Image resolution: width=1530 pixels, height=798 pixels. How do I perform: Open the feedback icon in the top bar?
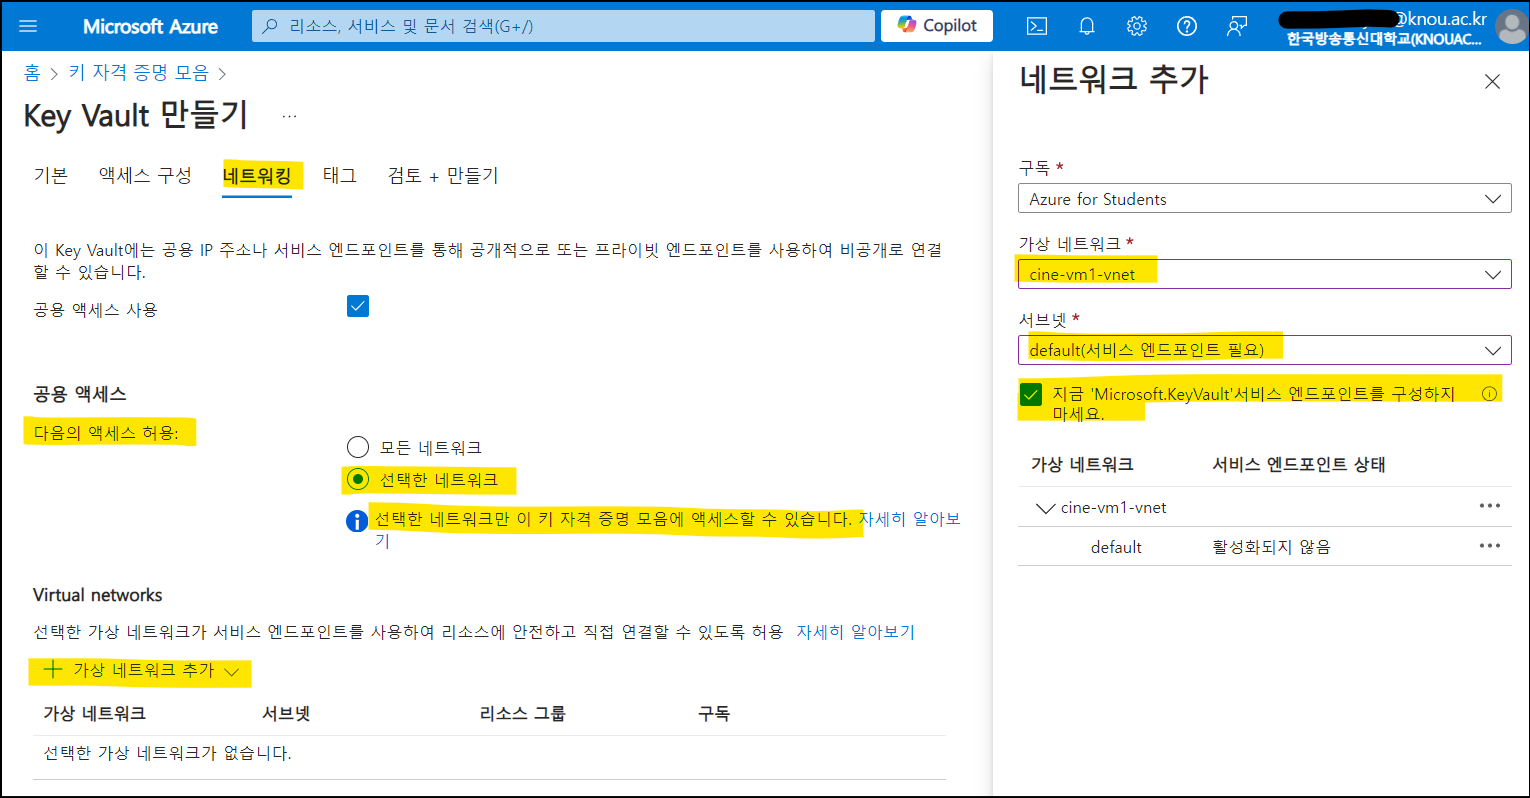click(1237, 26)
